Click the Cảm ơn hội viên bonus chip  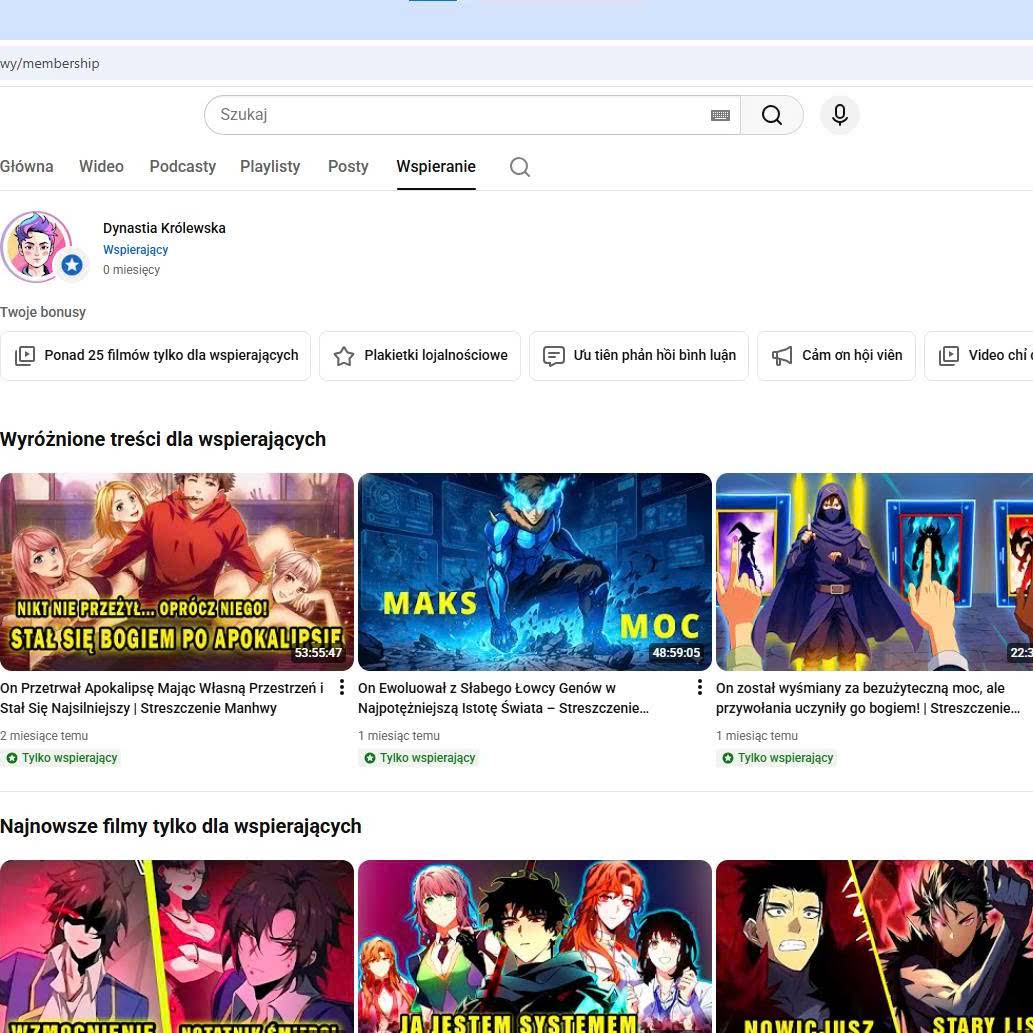pos(836,356)
